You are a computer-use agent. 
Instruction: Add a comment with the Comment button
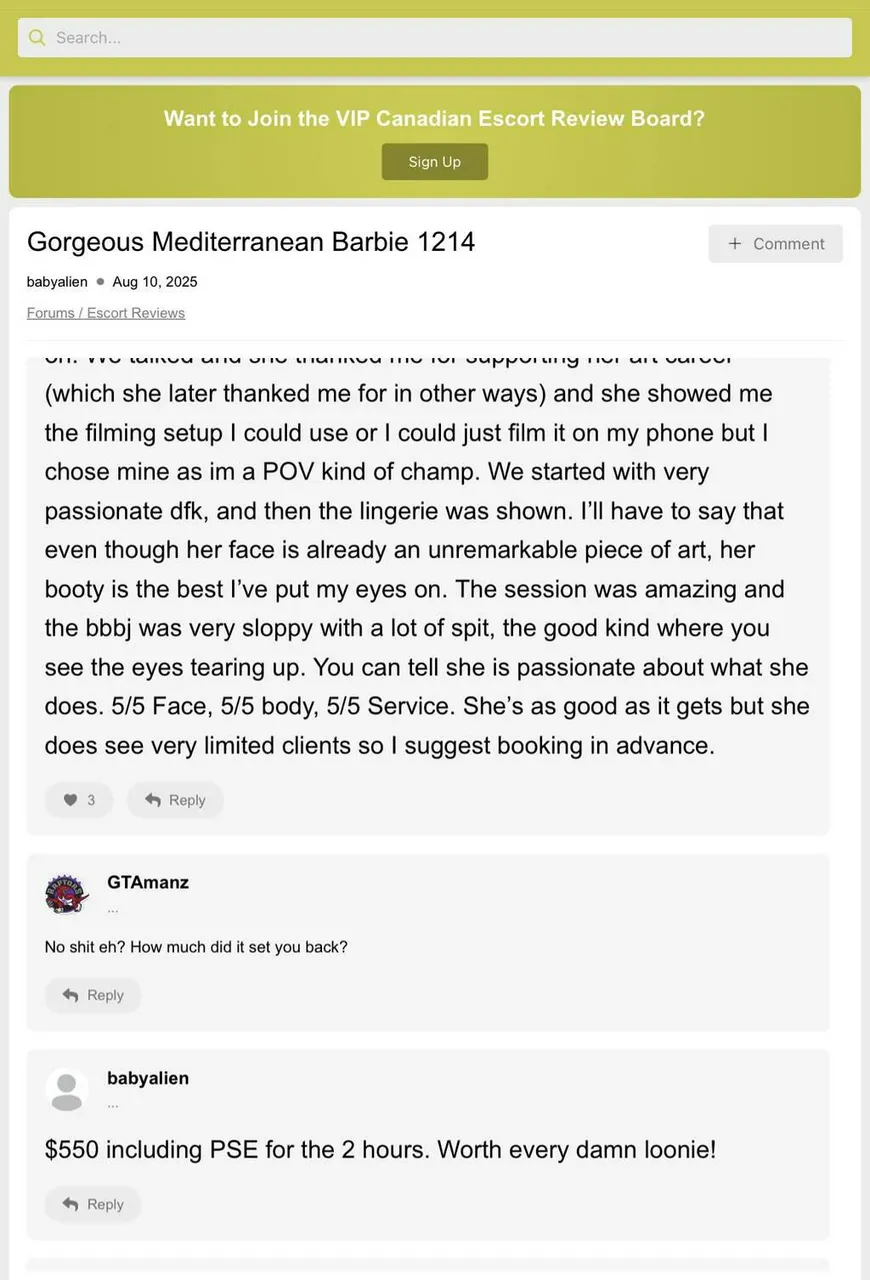(775, 244)
